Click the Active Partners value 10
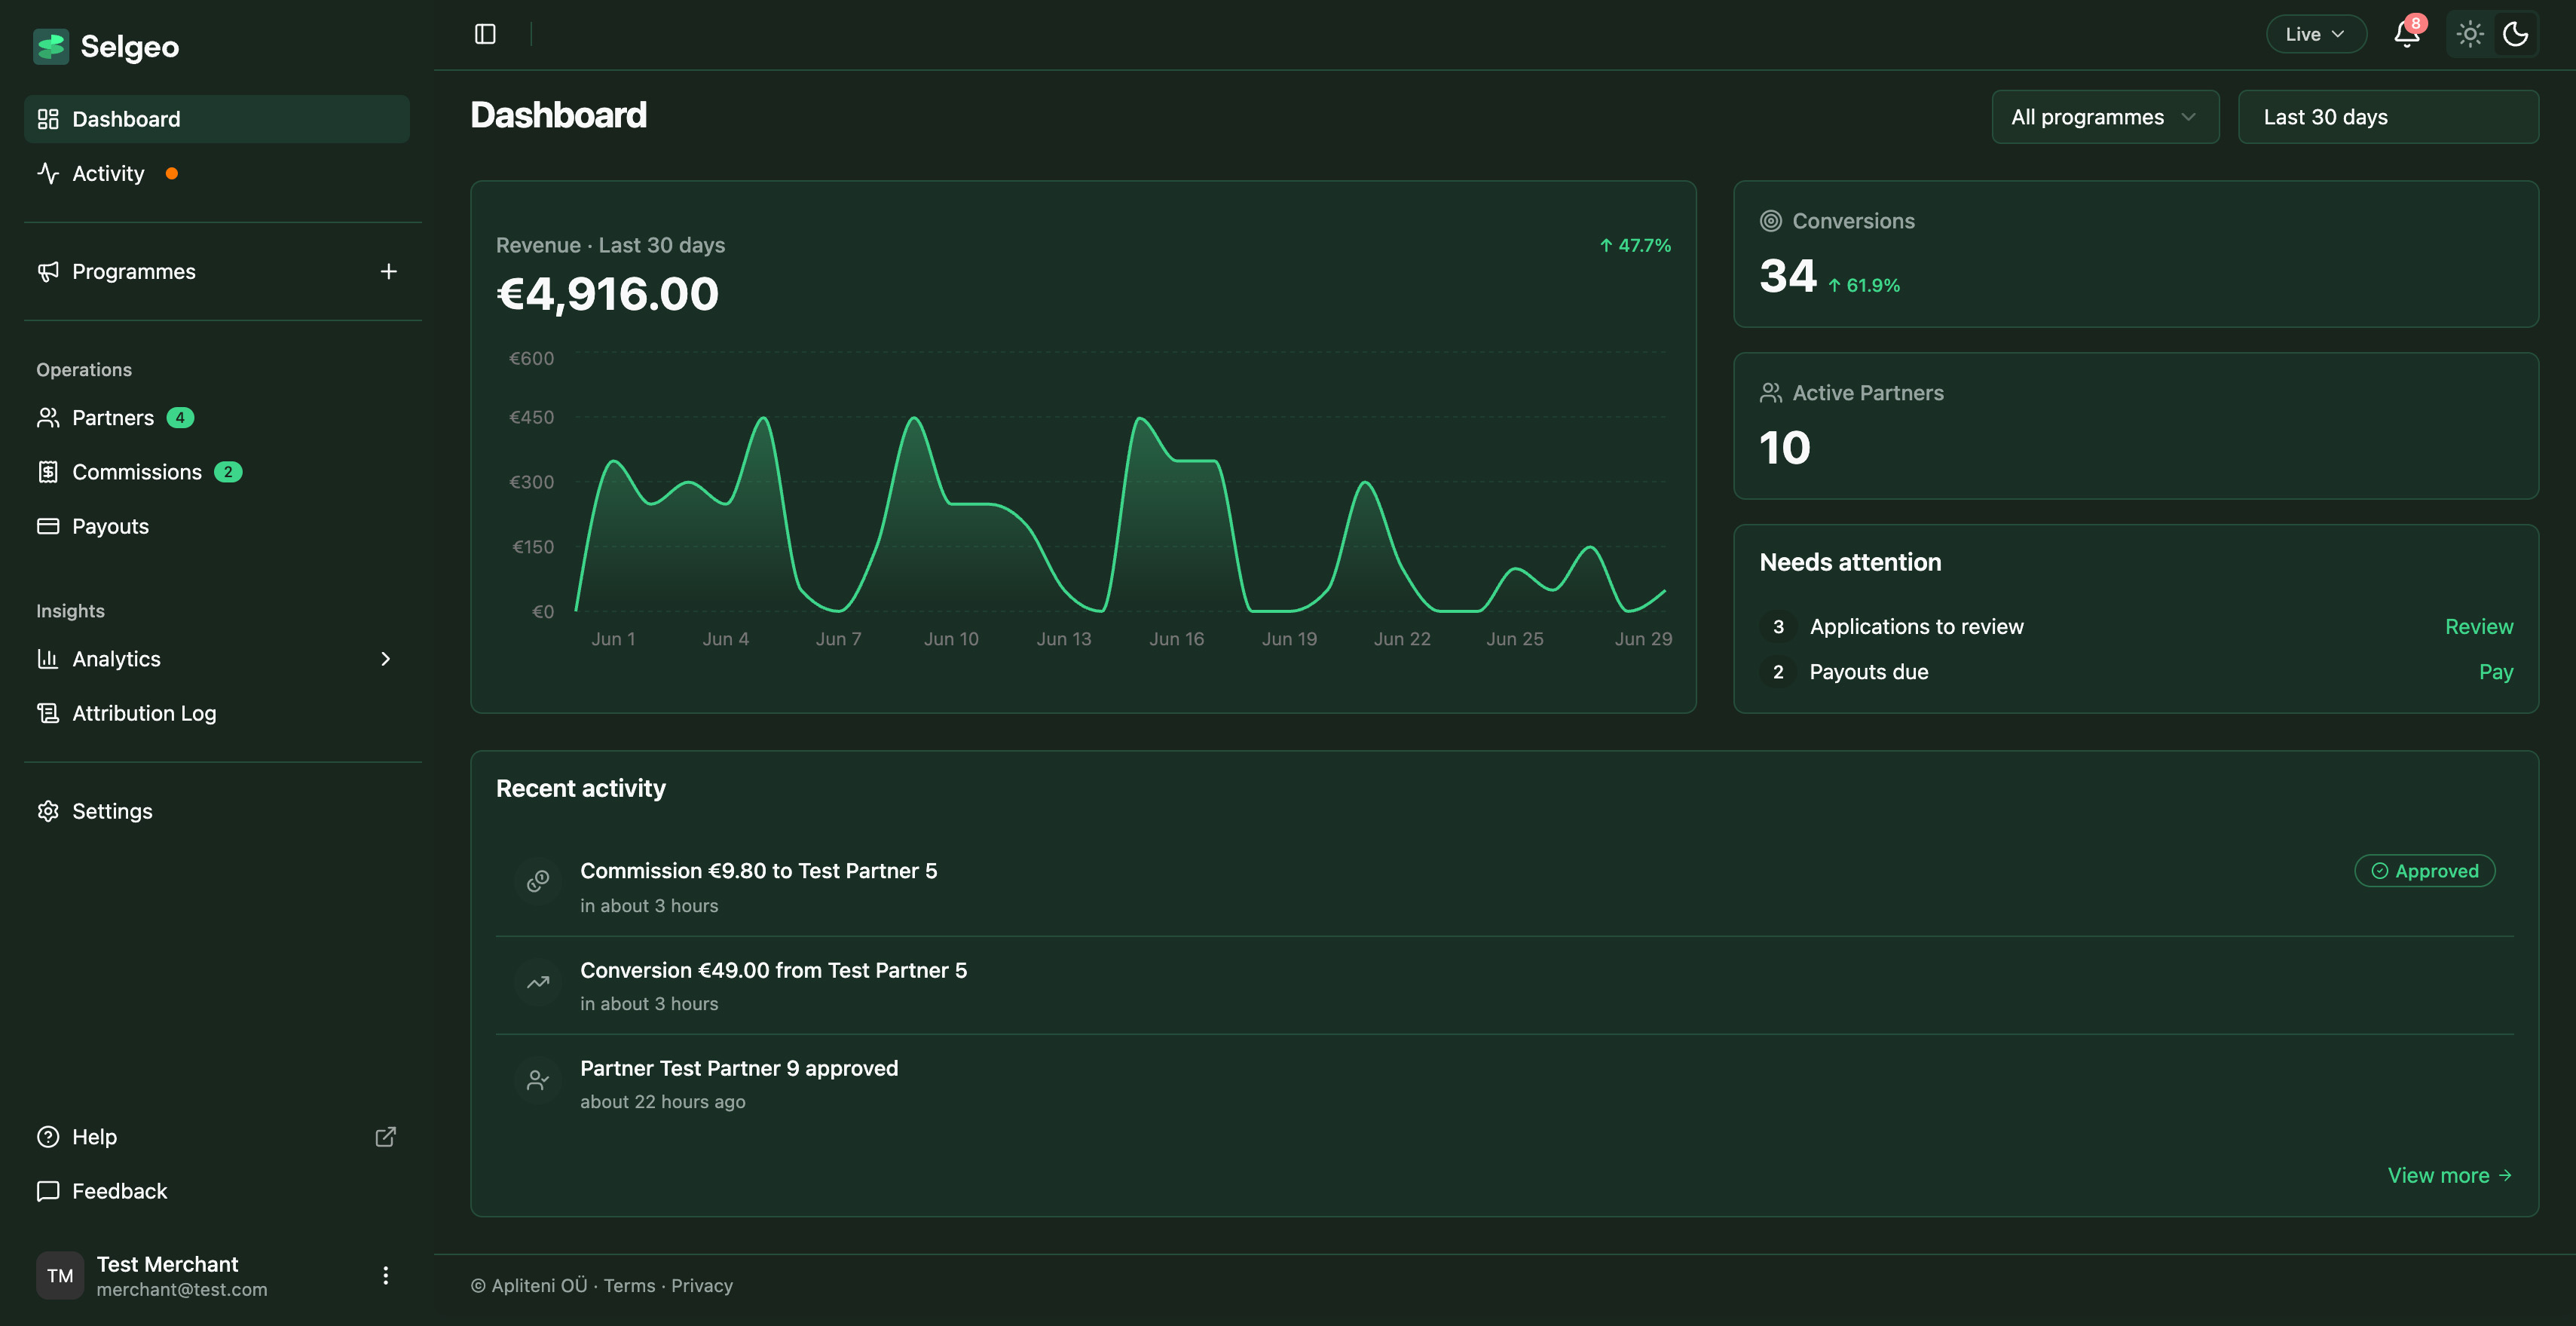Screen dimensions: 2576x1326 [x=1785, y=447]
